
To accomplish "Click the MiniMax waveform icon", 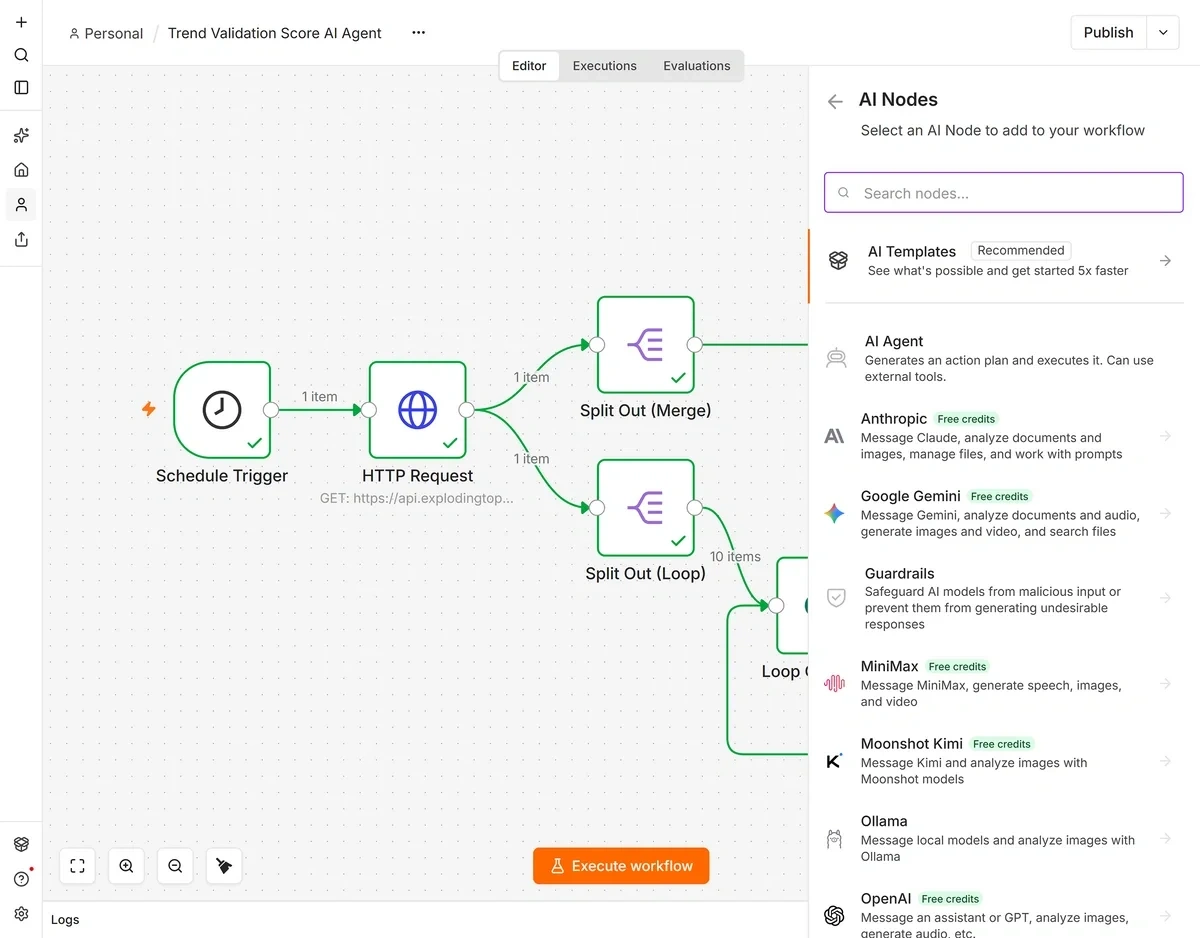I will [834, 684].
